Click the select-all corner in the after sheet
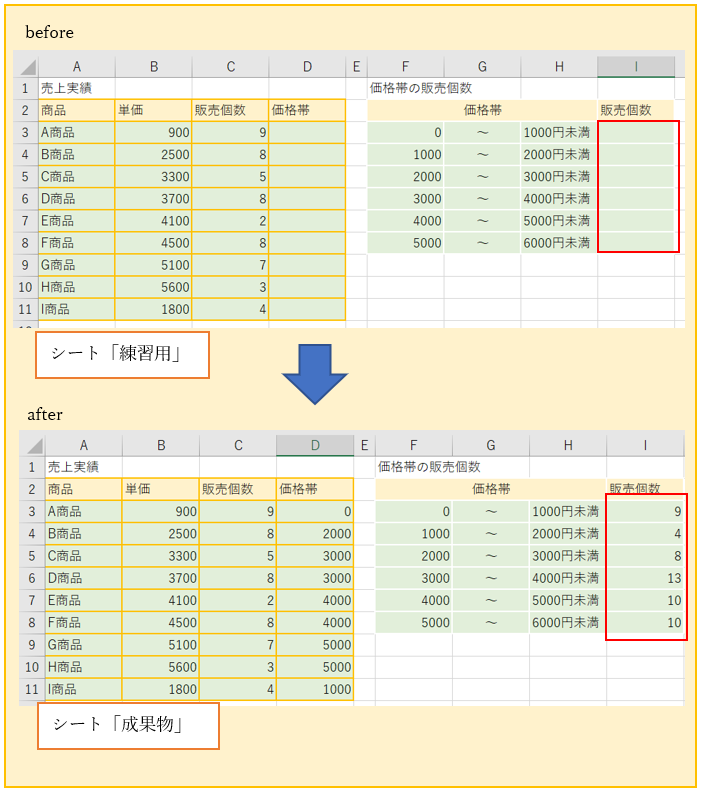 [x=33, y=445]
